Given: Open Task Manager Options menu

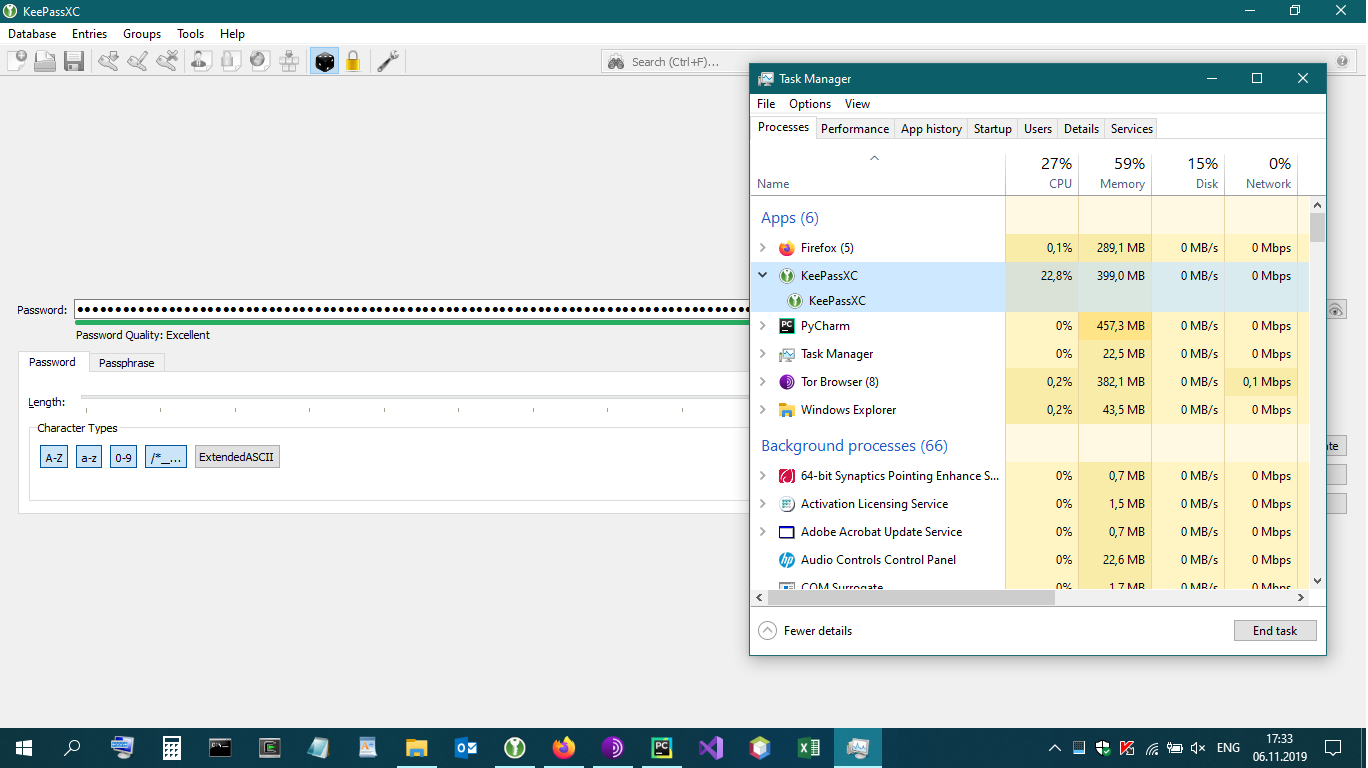Looking at the screenshot, I should (x=810, y=104).
